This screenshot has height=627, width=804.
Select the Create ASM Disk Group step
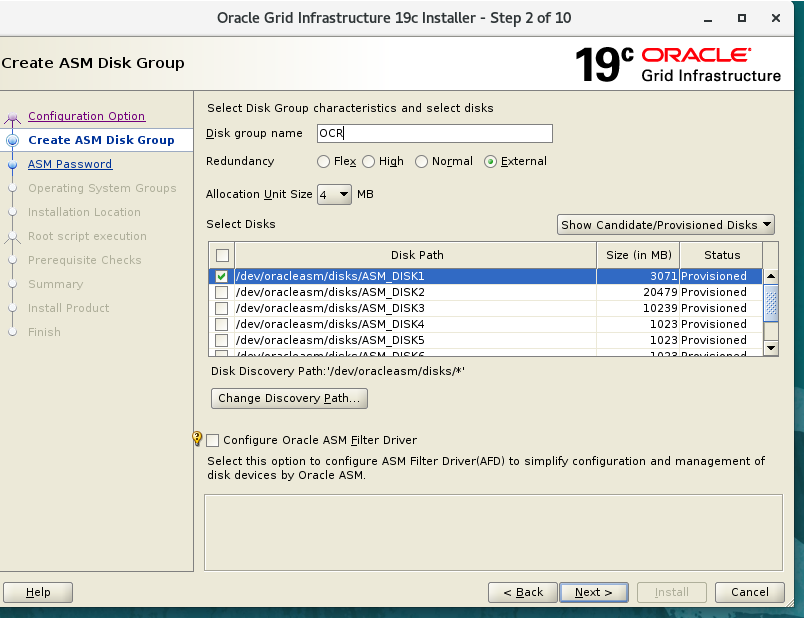point(101,140)
